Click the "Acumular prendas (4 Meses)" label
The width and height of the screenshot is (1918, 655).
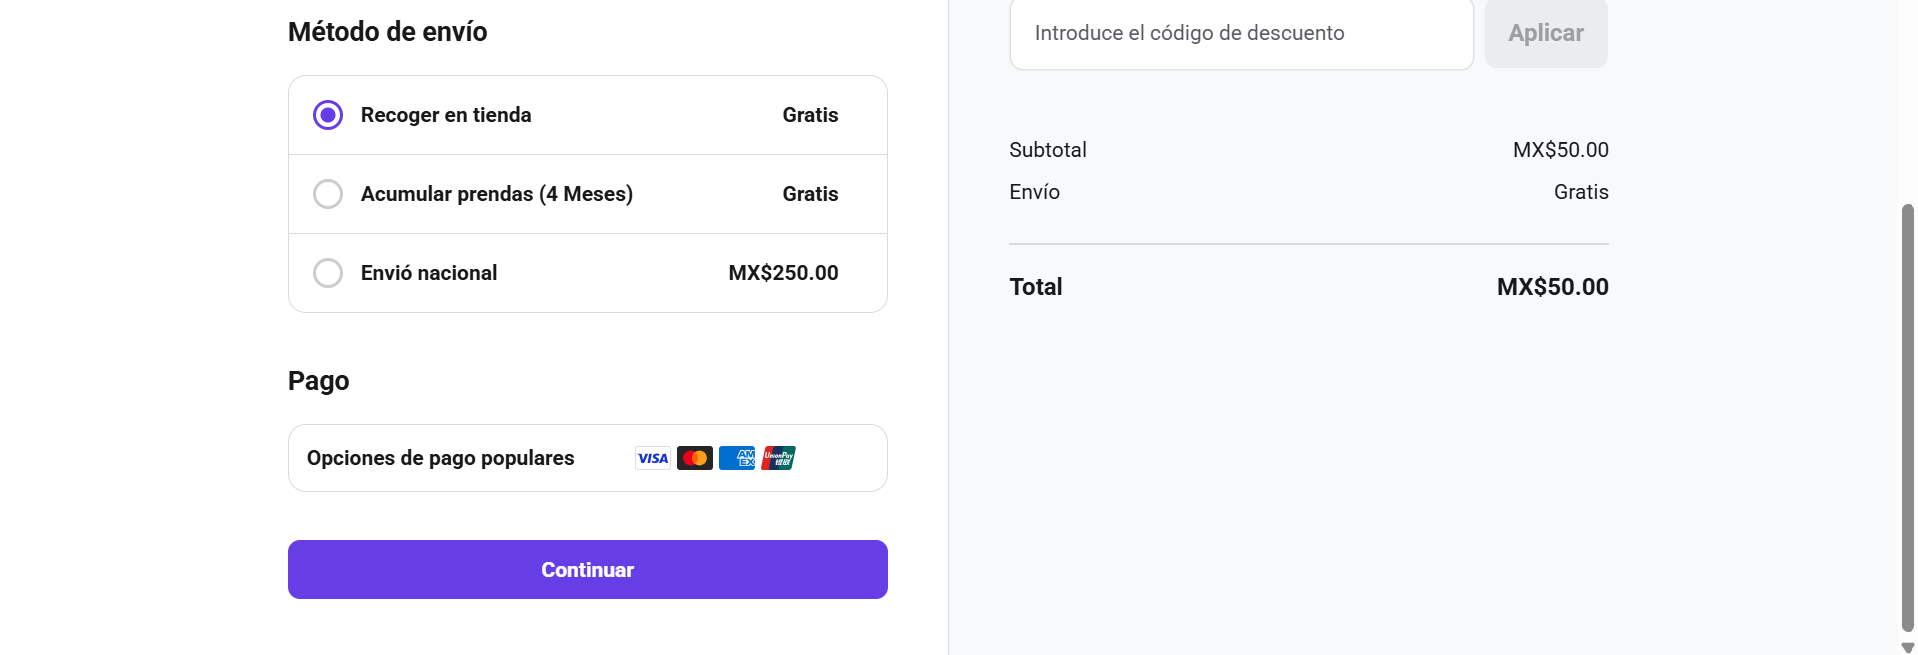click(x=497, y=194)
